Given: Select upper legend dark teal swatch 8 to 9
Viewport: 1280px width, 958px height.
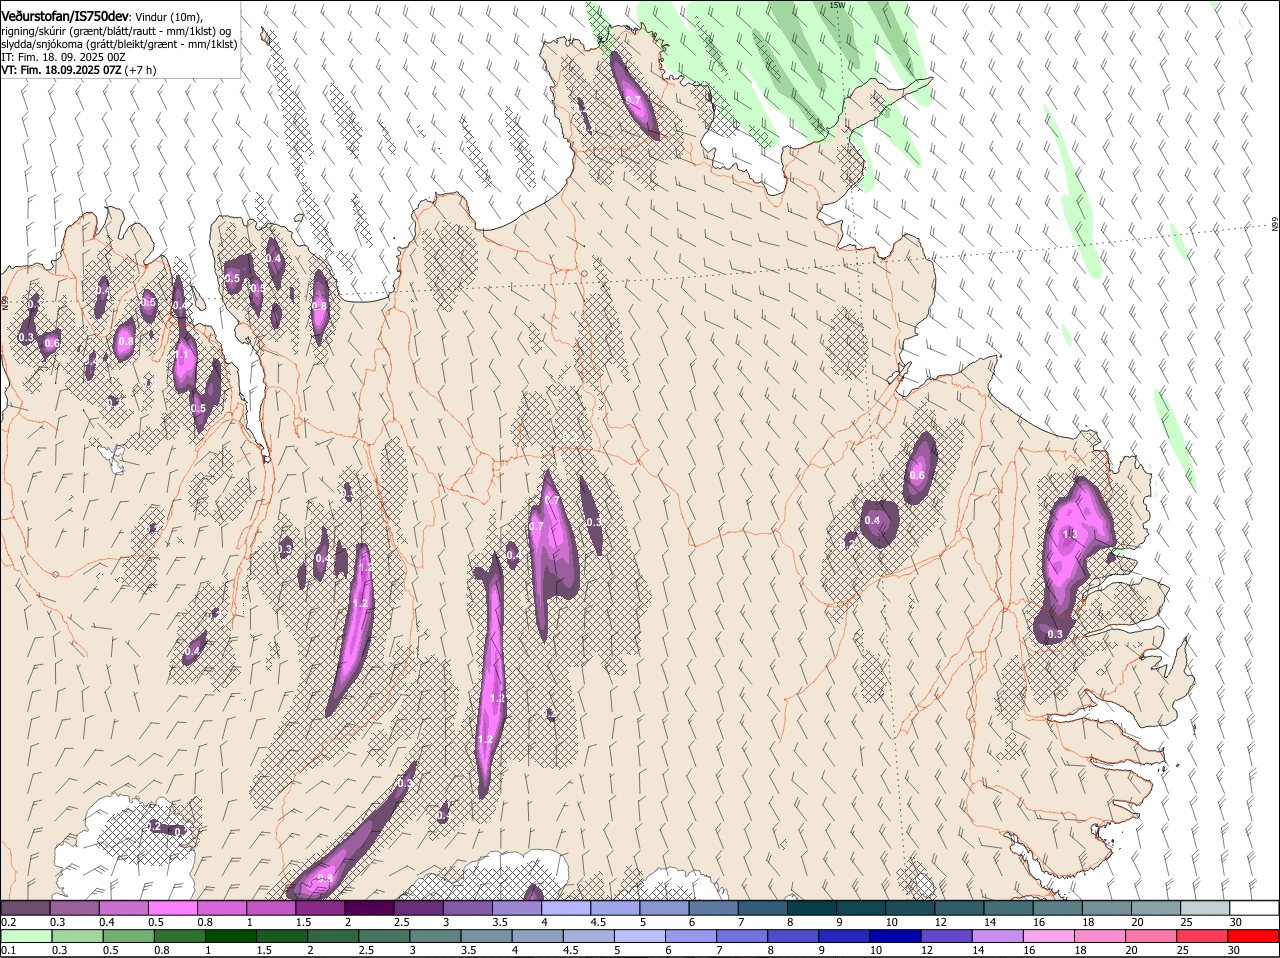Looking at the screenshot, I should point(812,908).
